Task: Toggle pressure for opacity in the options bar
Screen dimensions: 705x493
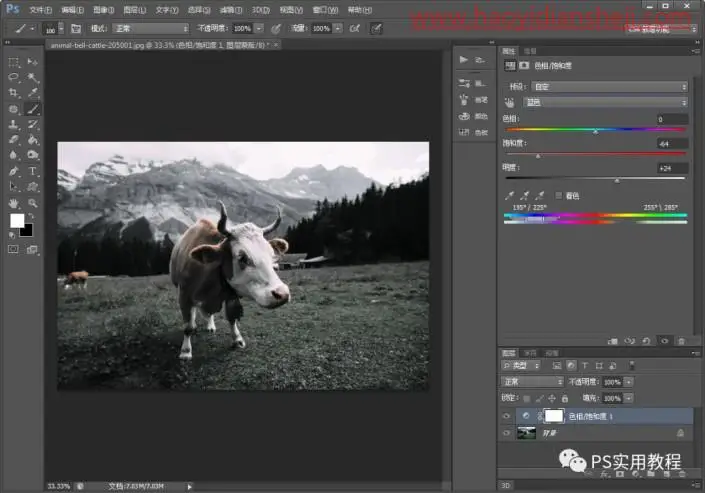Action: pyautogui.click(x=277, y=29)
